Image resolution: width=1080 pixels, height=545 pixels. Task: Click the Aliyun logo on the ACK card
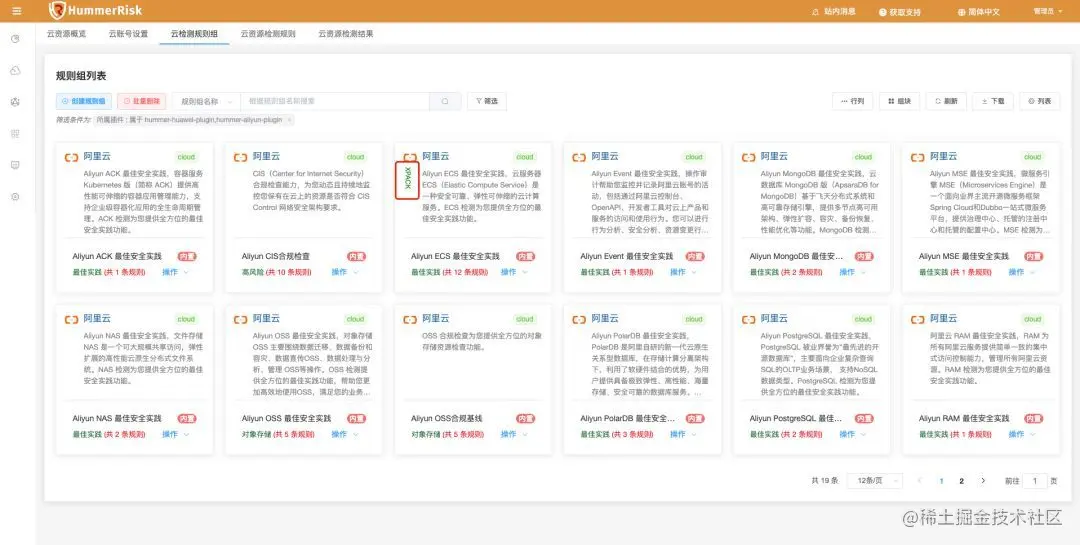(72, 158)
